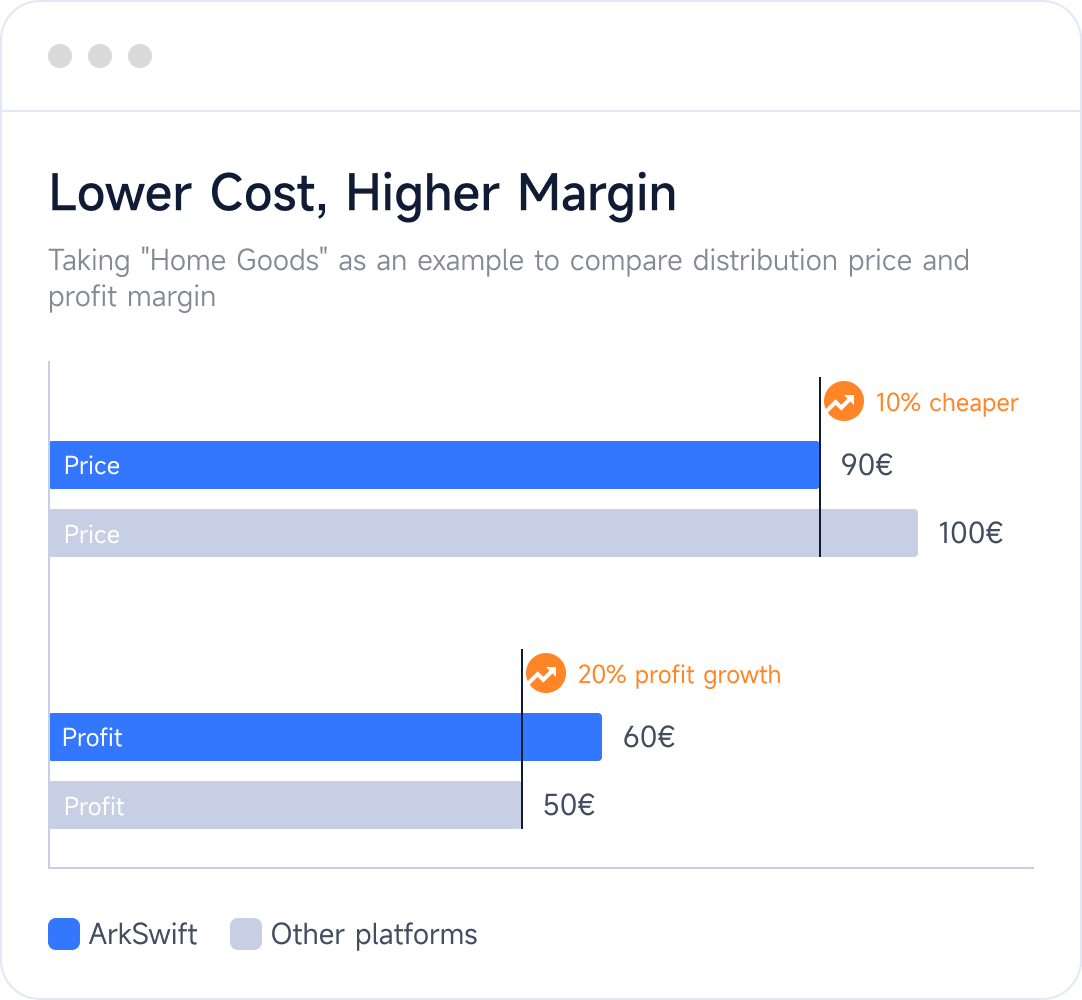The width and height of the screenshot is (1082, 1000).
Task: Select the blue ArkSwift Profit bar
Action: pyautogui.click(x=325, y=737)
